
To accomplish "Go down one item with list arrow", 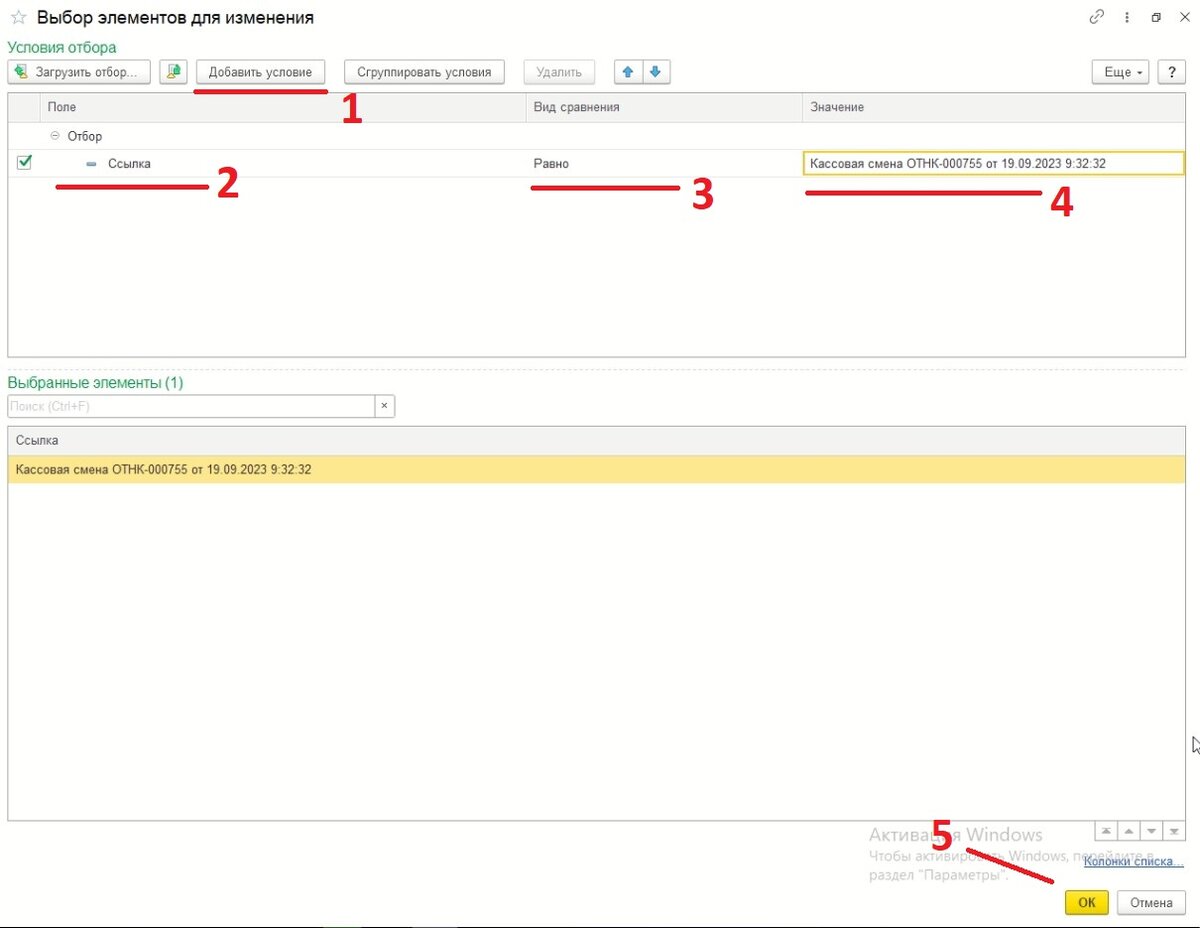I will coord(1151,831).
